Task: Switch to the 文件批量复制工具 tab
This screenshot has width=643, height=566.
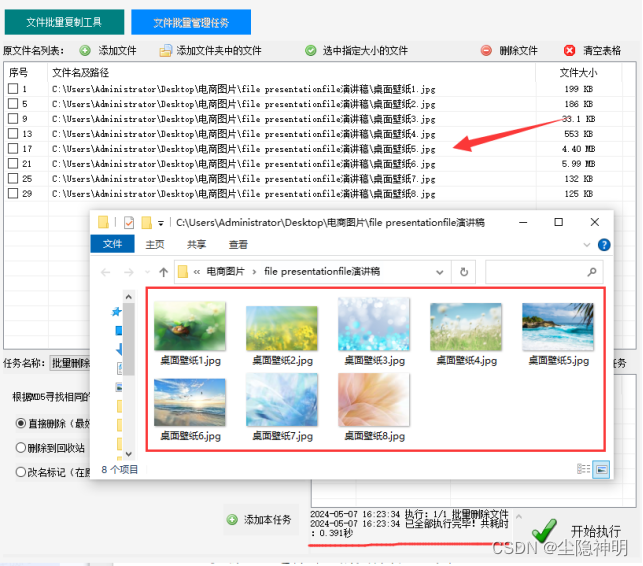Action: tap(64, 22)
